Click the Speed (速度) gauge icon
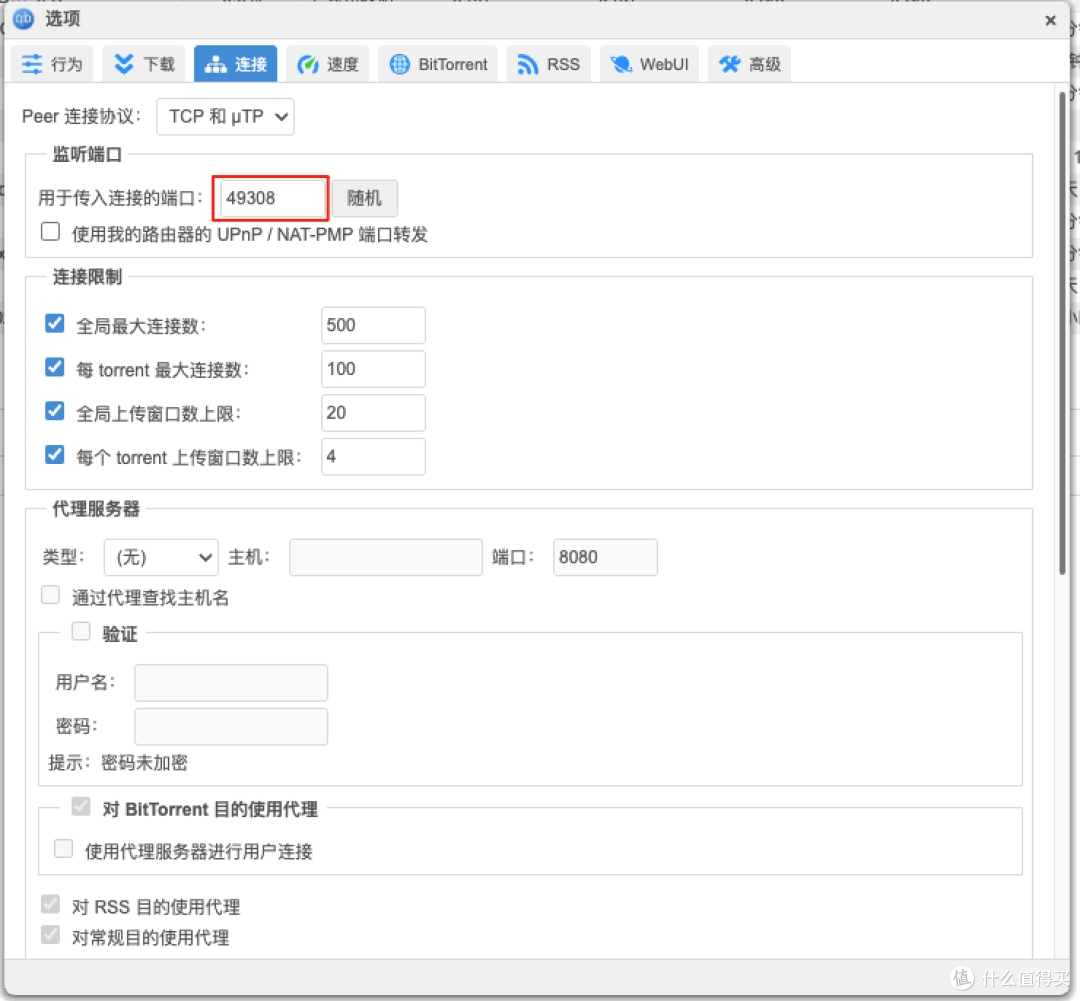The width and height of the screenshot is (1080, 1001). click(308, 64)
